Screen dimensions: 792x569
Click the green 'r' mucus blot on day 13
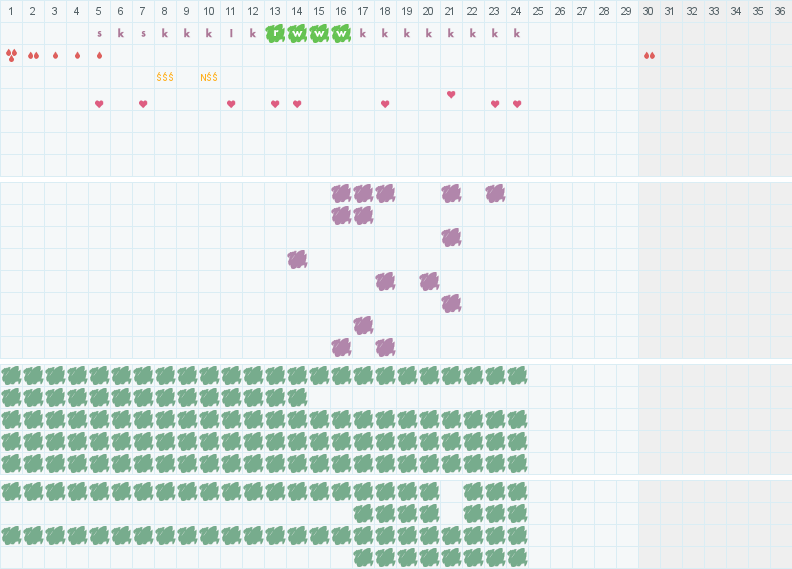(x=275, y=33)
